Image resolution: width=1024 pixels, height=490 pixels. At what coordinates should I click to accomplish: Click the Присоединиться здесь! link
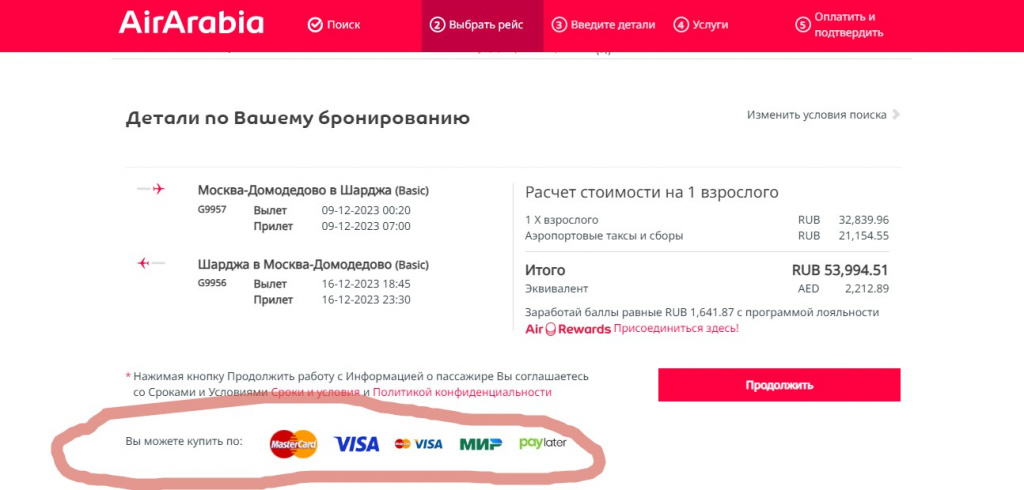pos(676,329)
